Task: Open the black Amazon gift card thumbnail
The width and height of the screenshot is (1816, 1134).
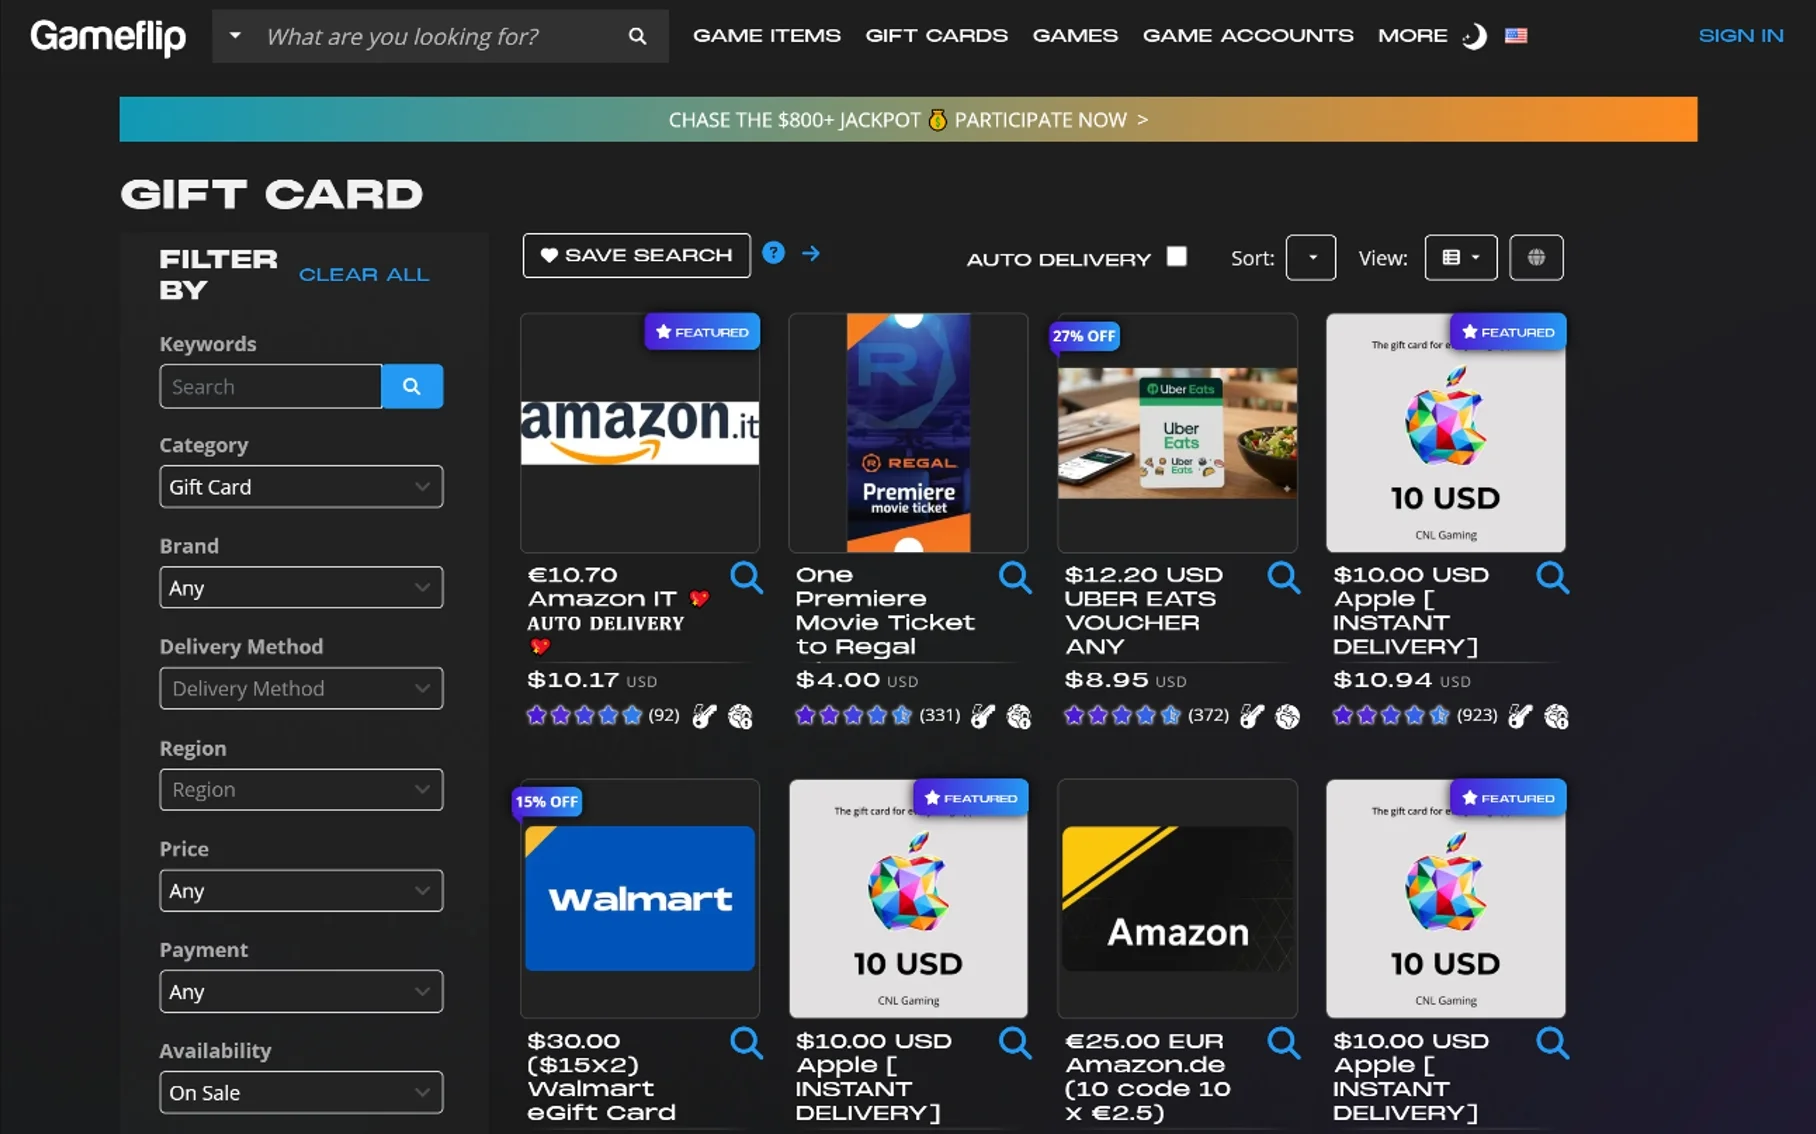Action: tap(1177, 898)
